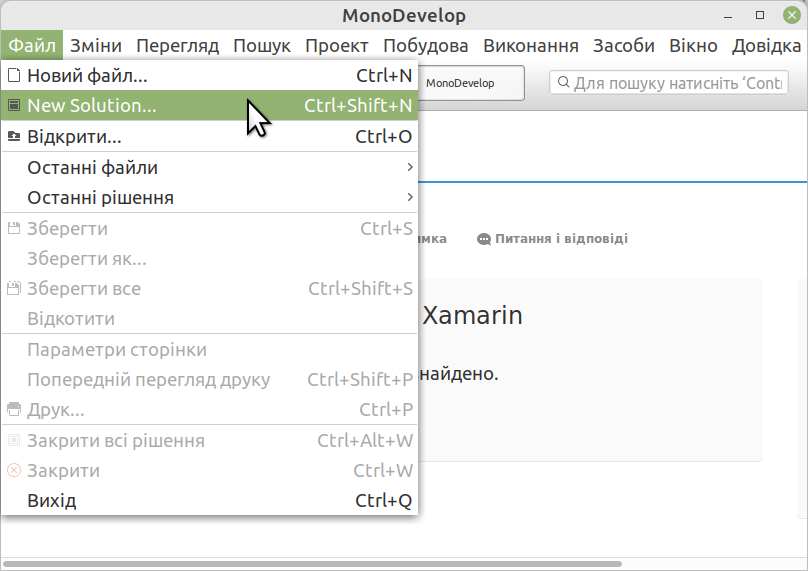Click the New Solution window icon
This screenshot has height=571, width=808.
pos(14,105)
